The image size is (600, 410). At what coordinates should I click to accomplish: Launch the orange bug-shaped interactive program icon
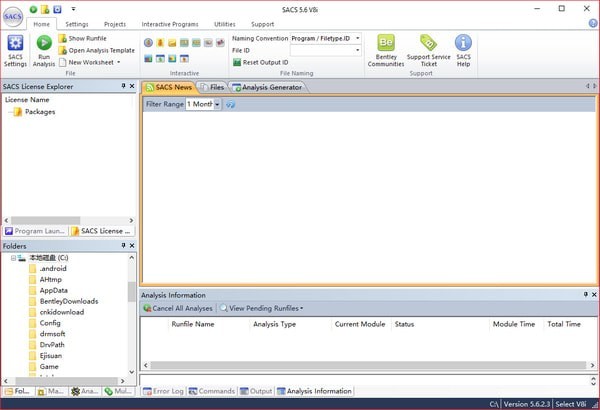tap(160, 42)
